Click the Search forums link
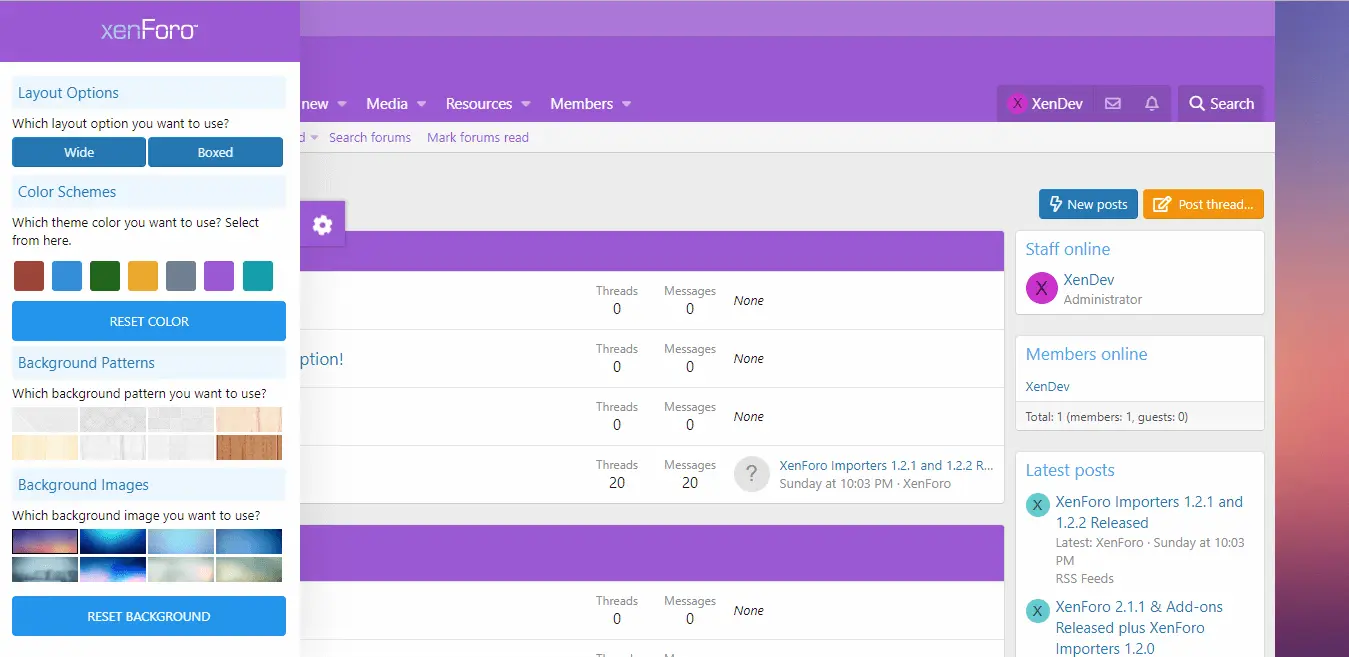 (370, 137)
